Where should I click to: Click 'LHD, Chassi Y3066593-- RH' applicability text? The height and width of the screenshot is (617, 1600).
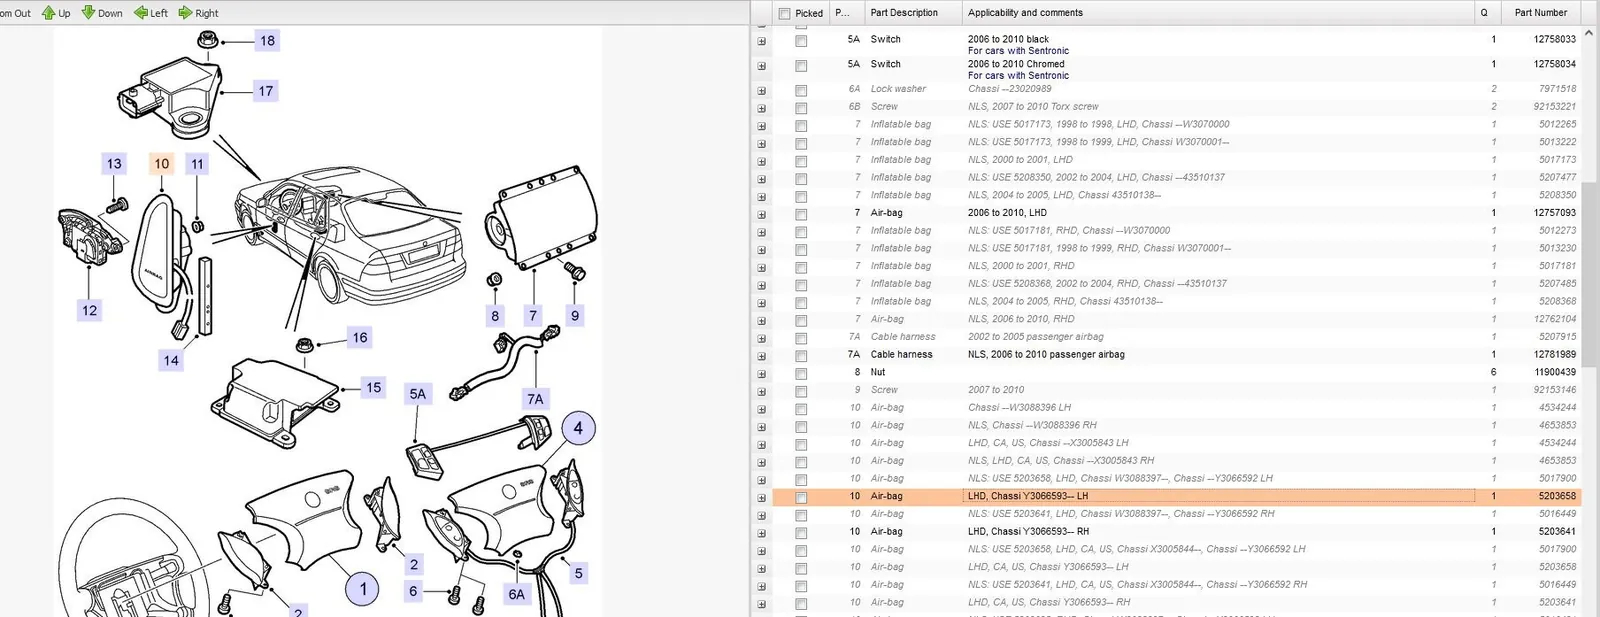coord(1028,532)
